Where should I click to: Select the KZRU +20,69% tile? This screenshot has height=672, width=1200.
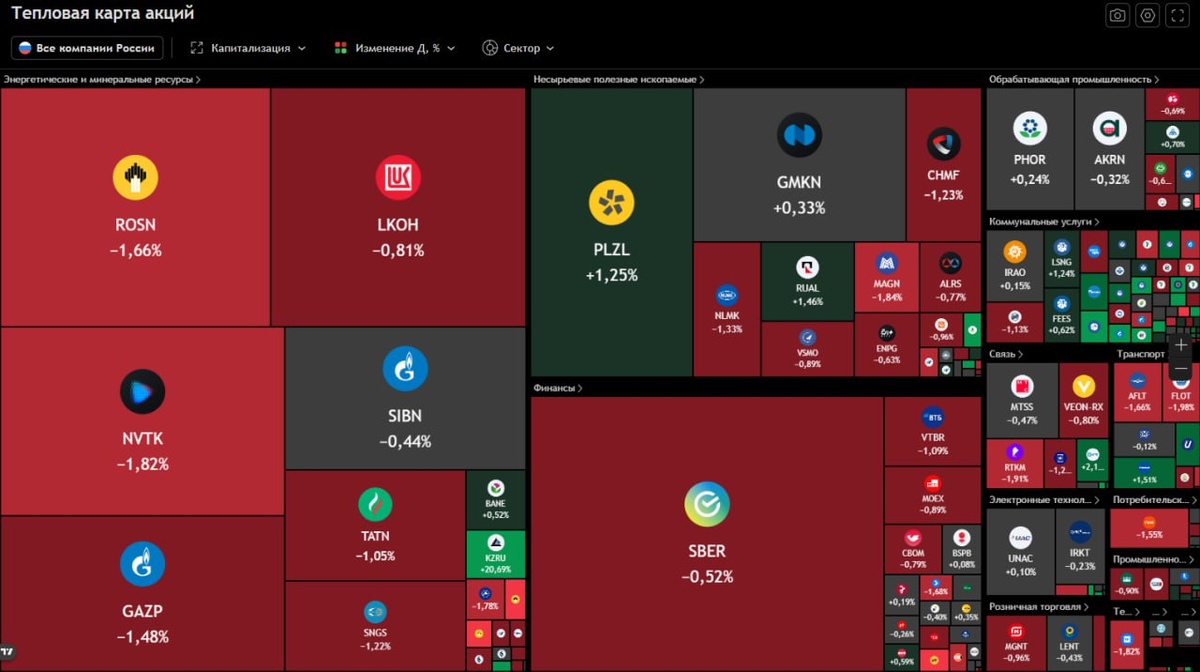click(x=495, y=554)
